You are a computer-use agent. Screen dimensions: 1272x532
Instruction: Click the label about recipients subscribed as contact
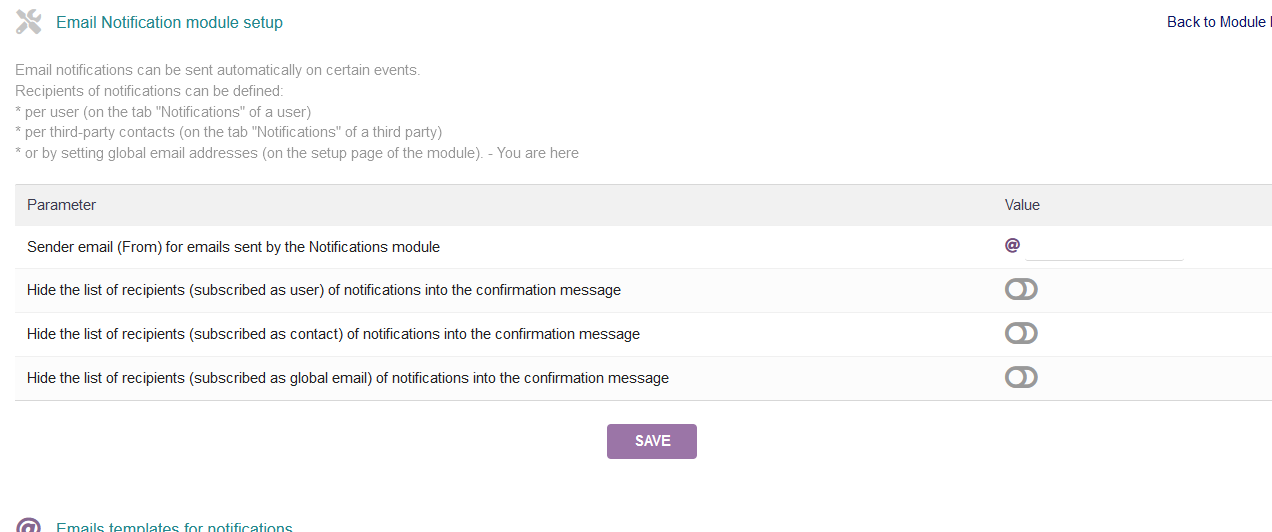pyautogui.click(x=333, y=334)
